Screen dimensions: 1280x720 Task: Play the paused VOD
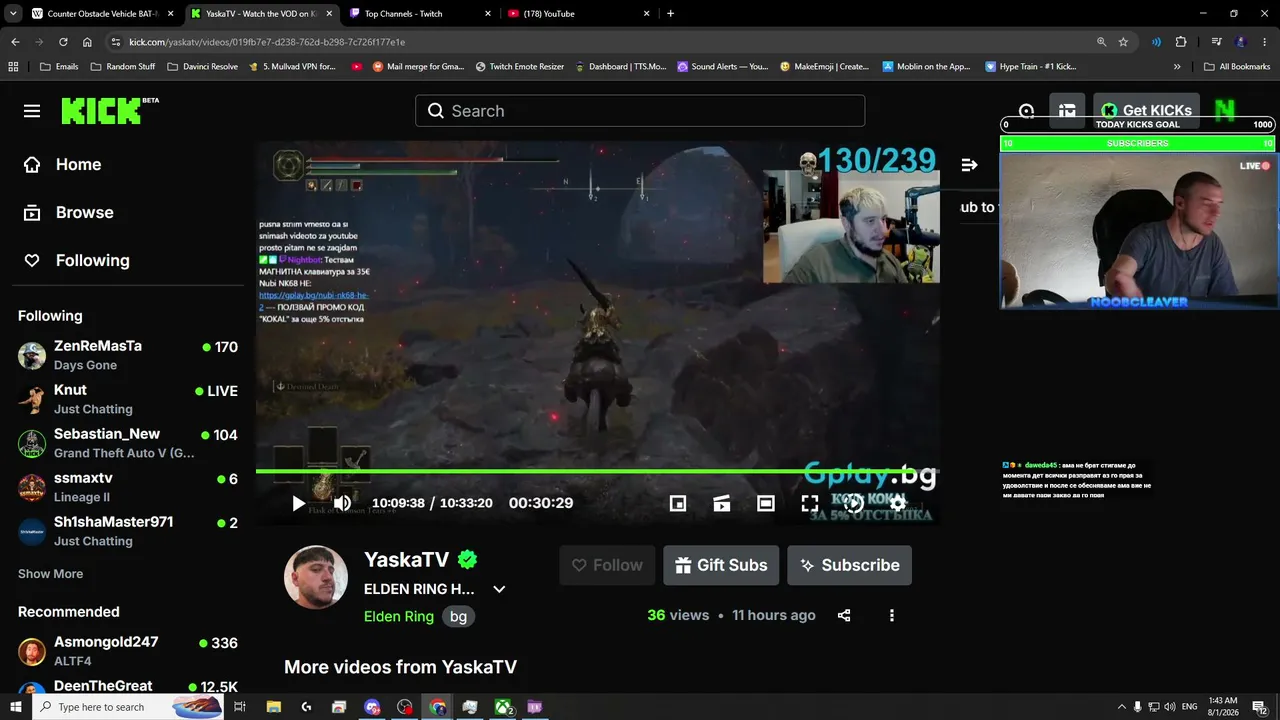point(298,503)
